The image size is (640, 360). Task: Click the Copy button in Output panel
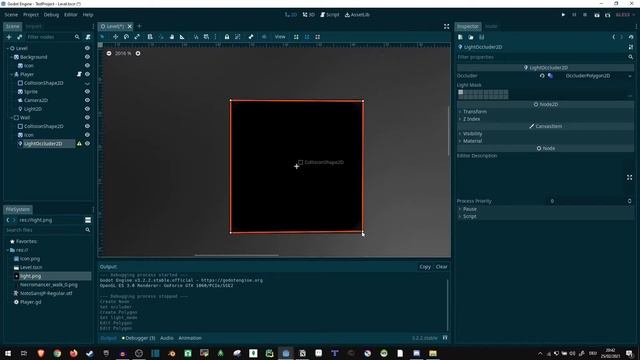[425, 267]
